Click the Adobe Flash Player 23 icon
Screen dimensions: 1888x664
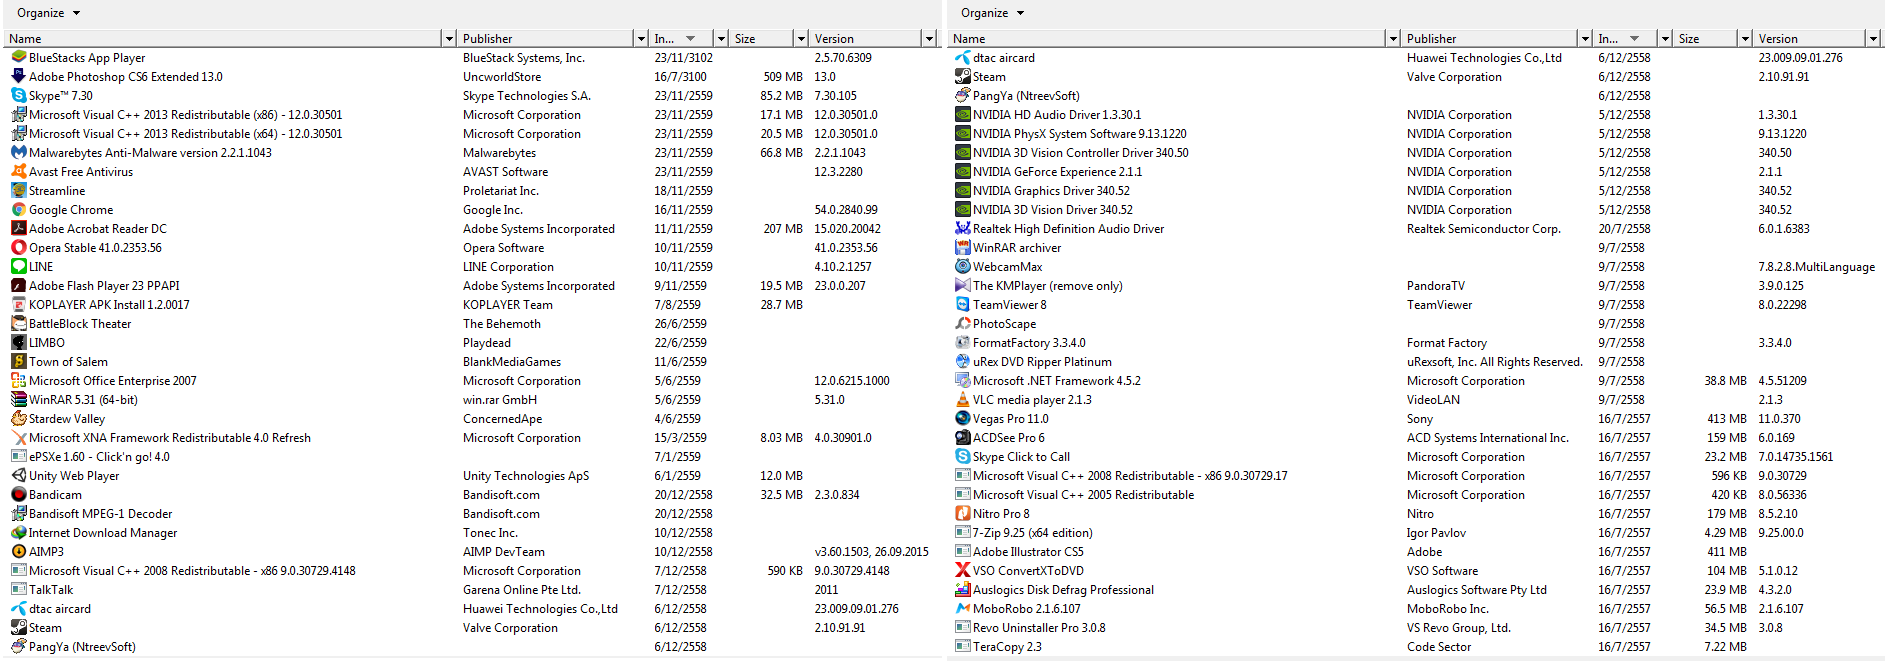[x=19, y=286]
